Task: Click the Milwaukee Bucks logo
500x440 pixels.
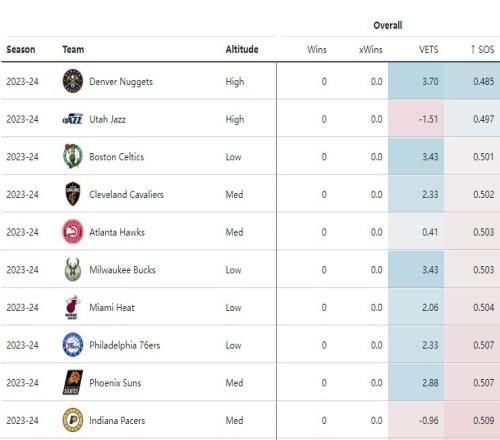Action: [x=73, y=269]
